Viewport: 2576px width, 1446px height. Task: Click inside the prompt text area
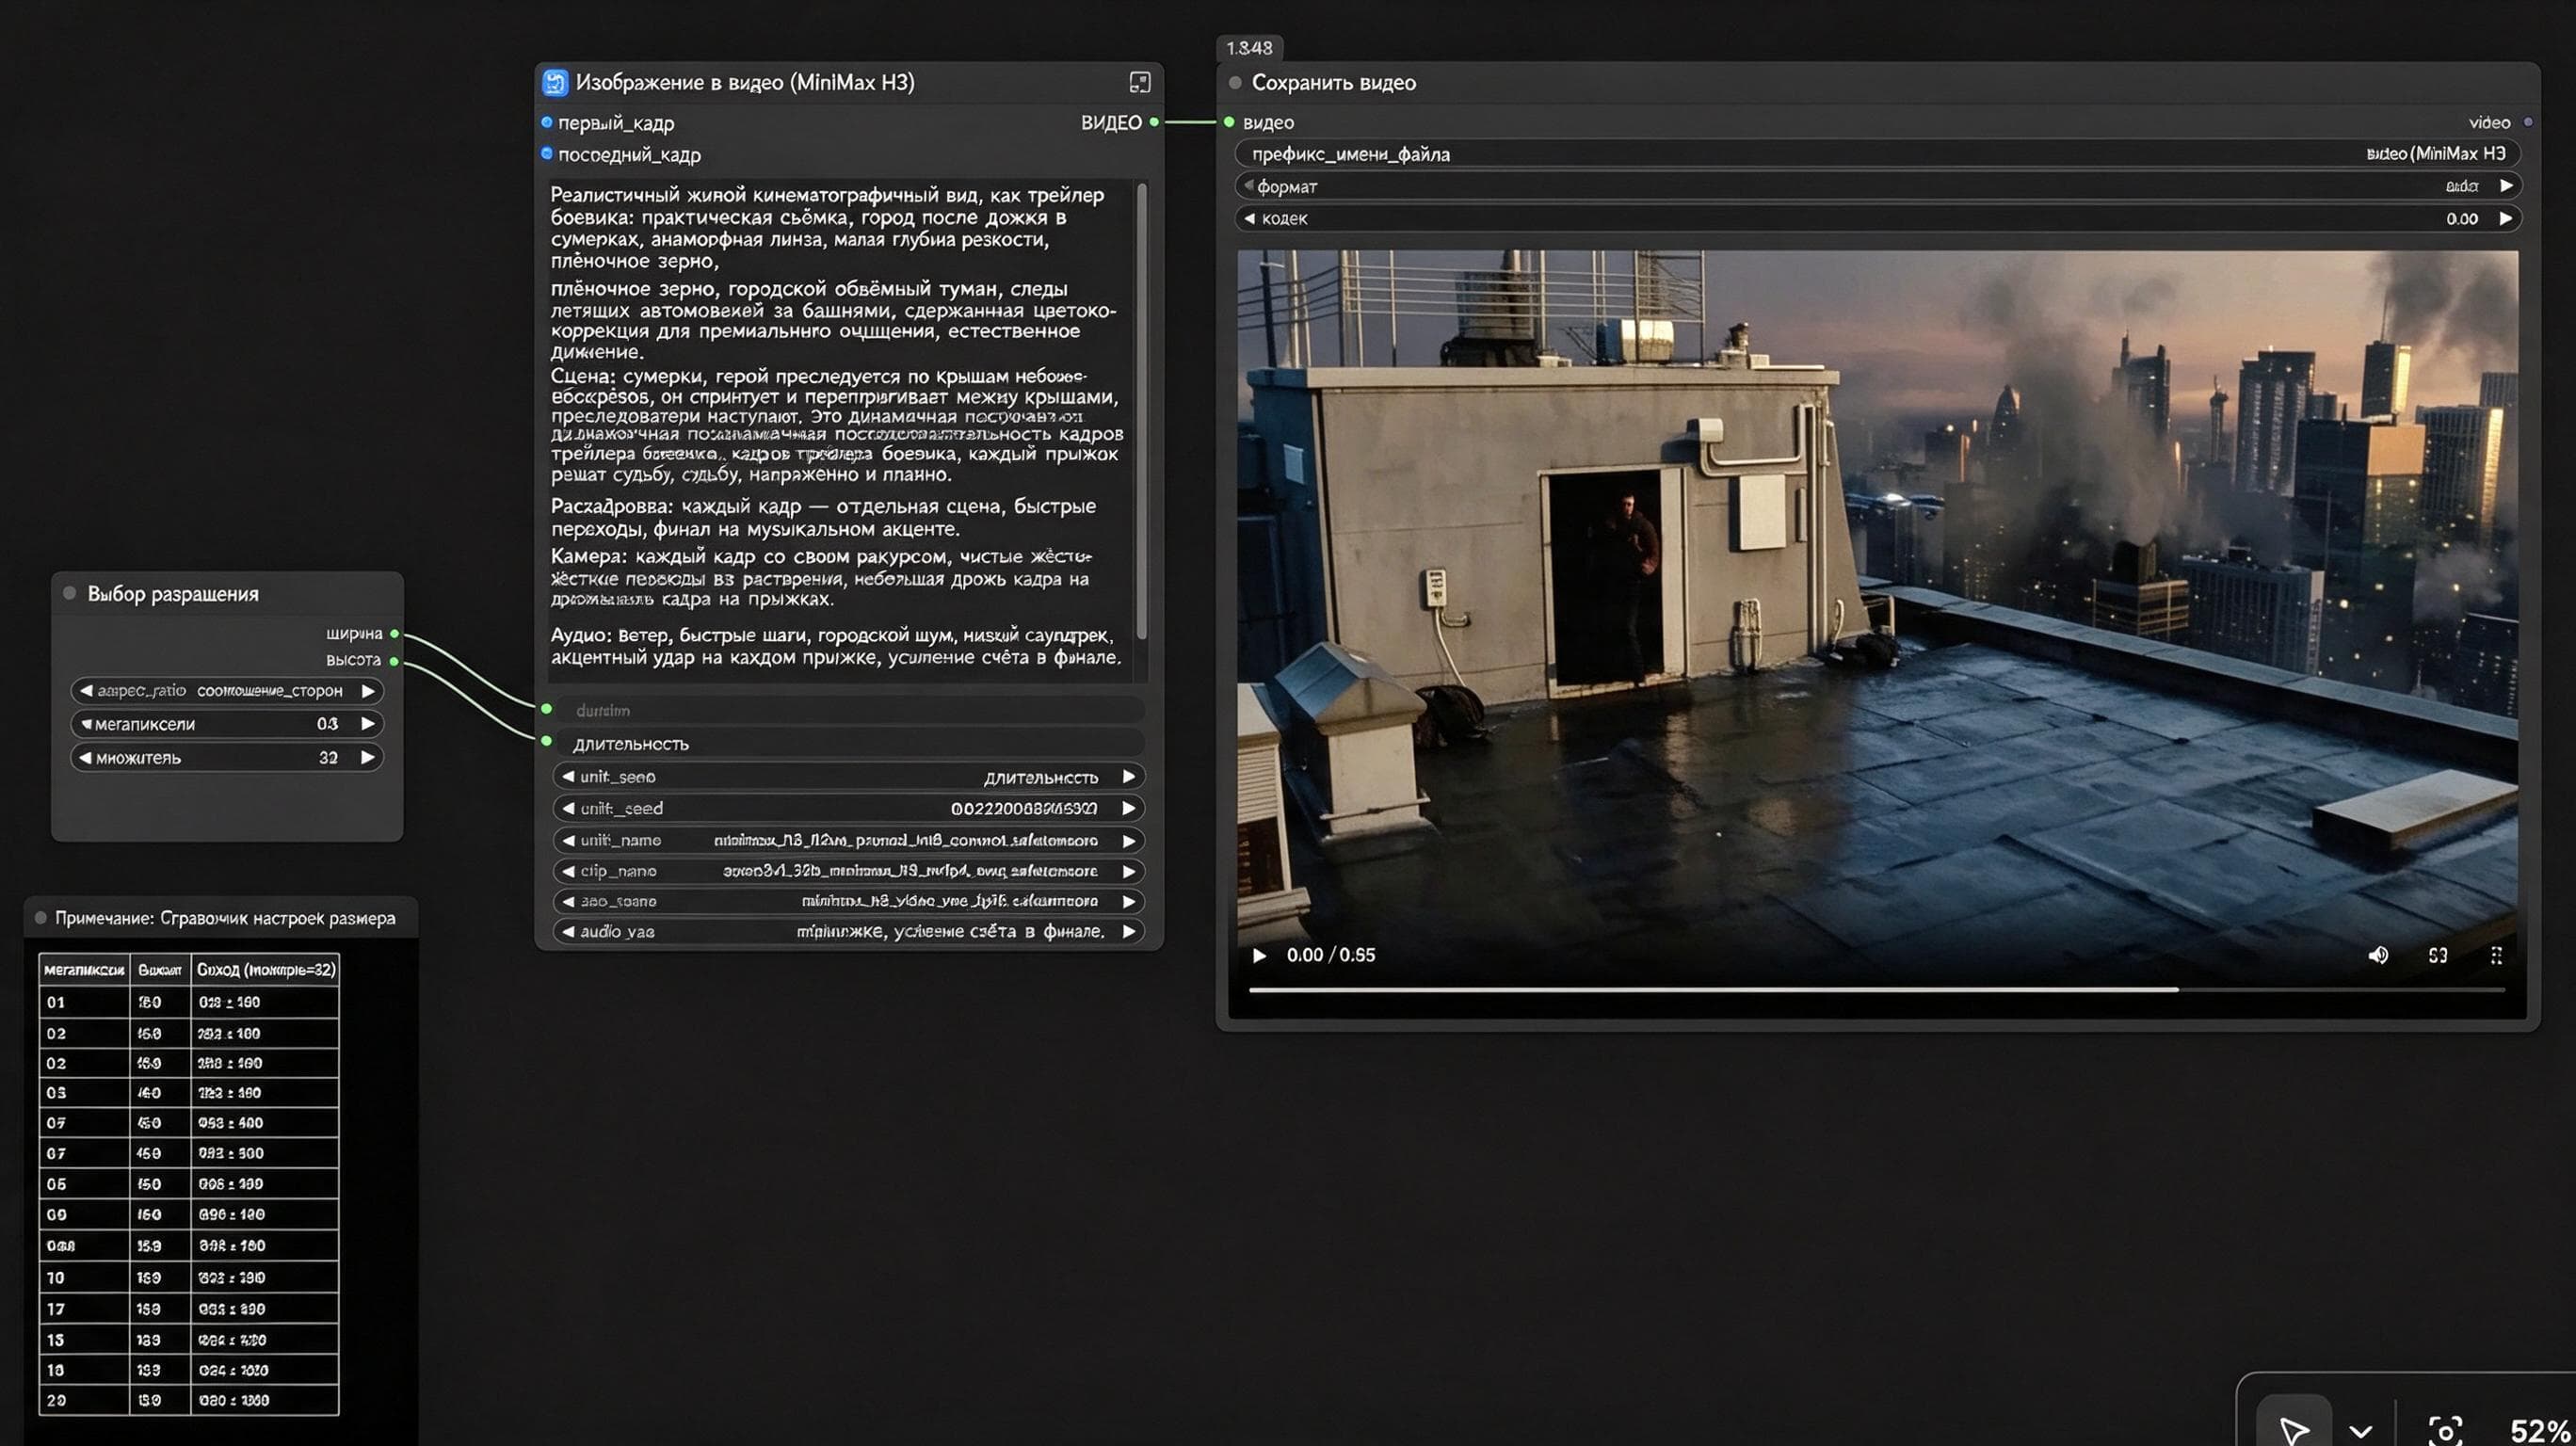[x=840, y=430]
